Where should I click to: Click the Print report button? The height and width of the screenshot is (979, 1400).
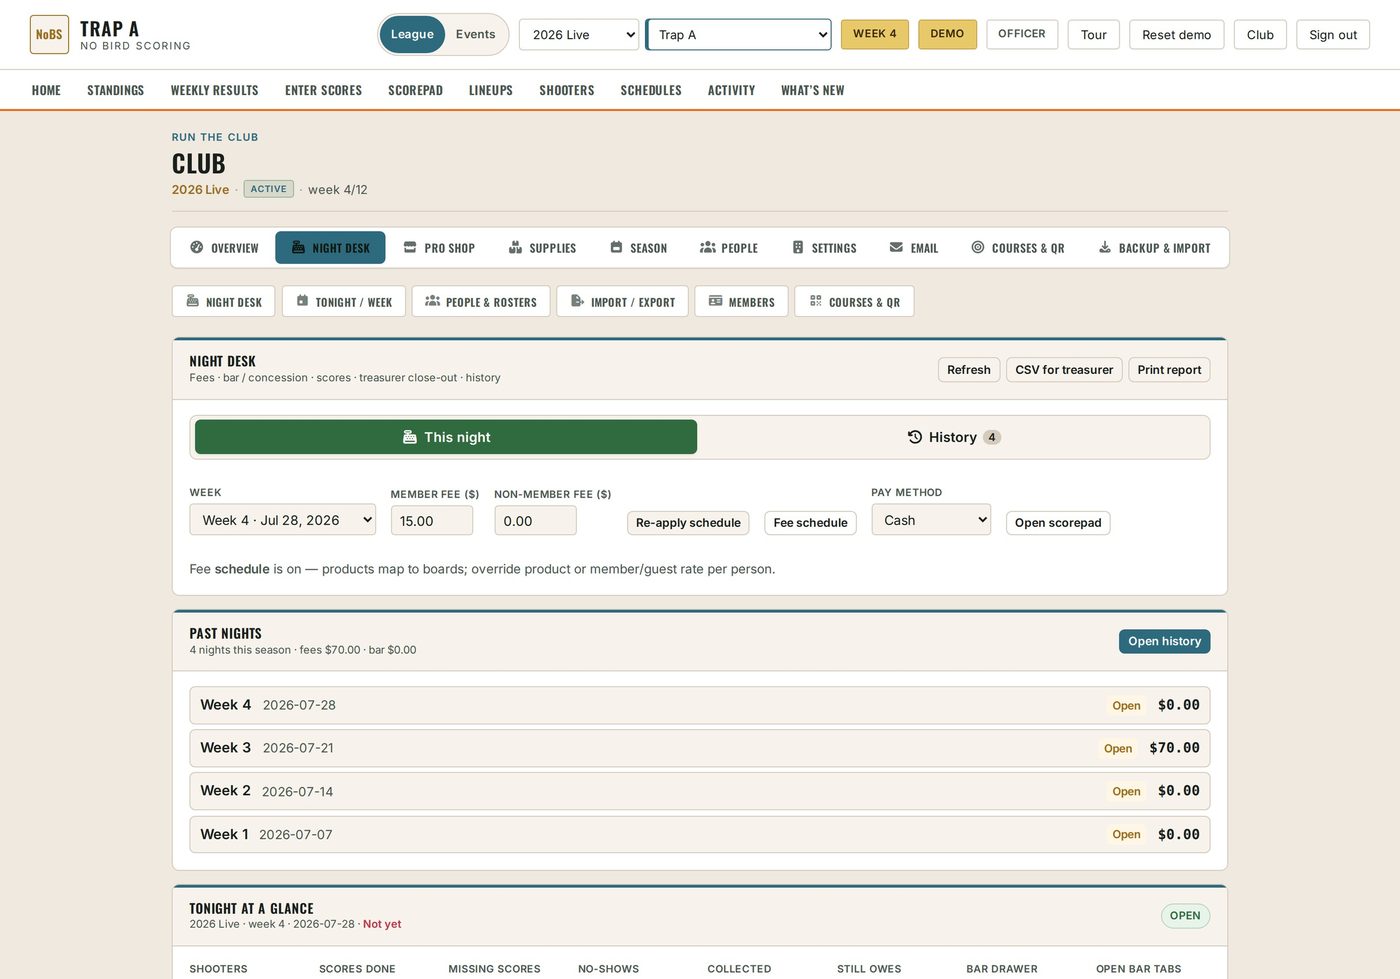[x=1169, y=370]
